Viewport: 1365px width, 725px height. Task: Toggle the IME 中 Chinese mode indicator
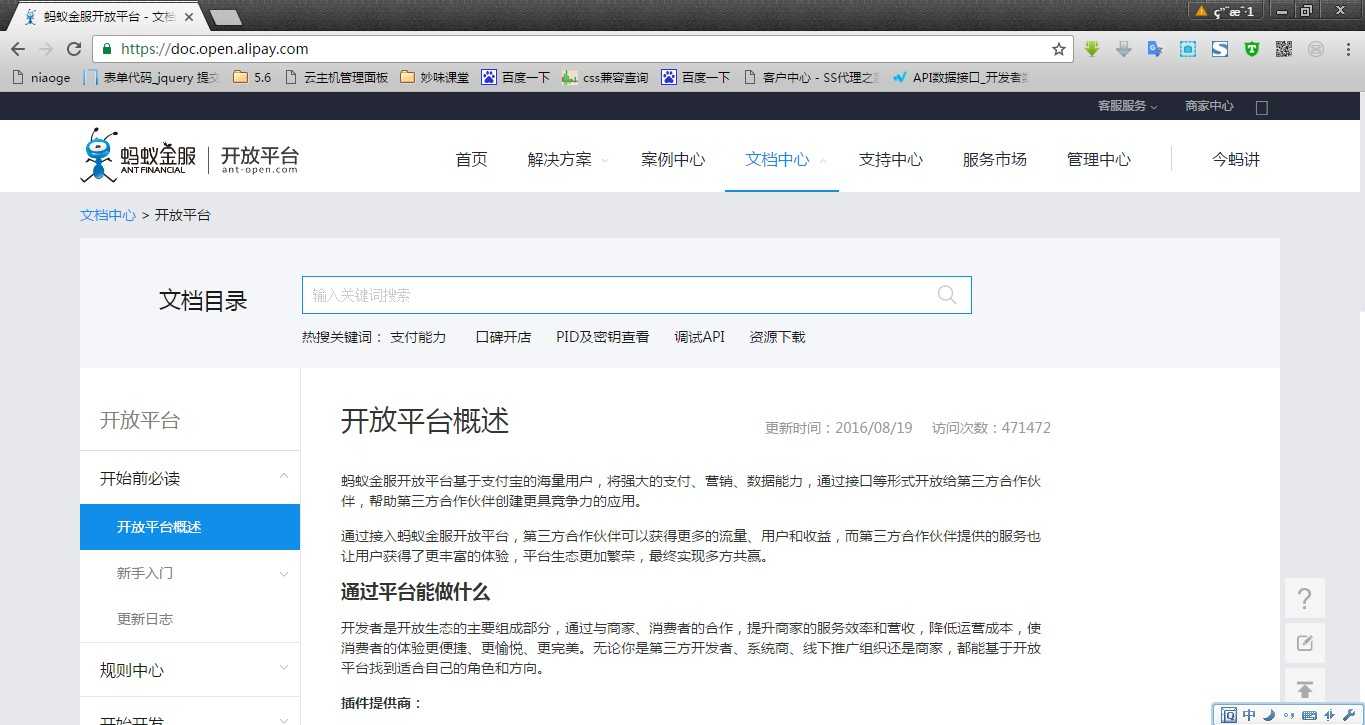(x=1249, y=715)
